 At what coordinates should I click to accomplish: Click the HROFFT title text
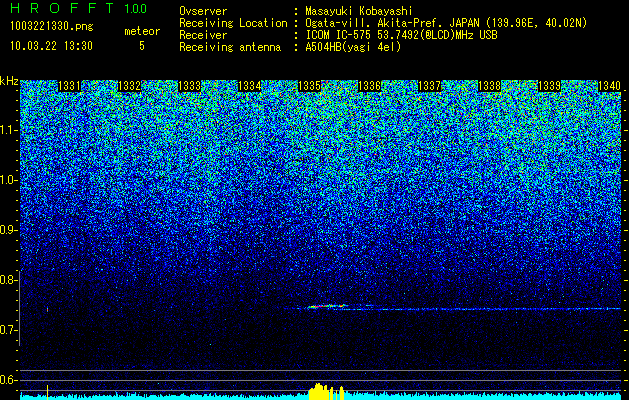click(62, 8)
